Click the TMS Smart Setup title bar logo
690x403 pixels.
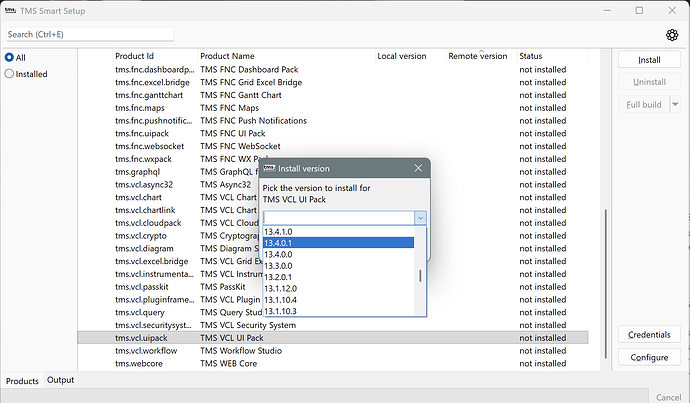[x=11, y=11]
